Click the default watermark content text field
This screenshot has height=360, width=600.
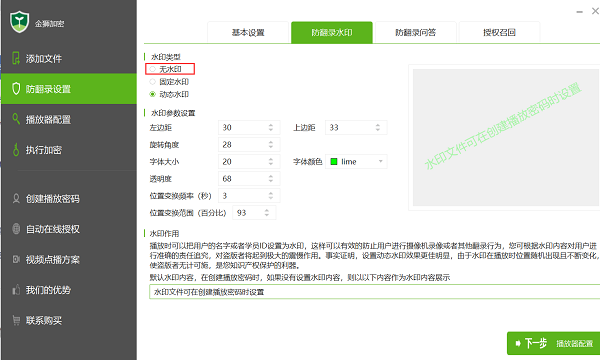coord(375,292)
